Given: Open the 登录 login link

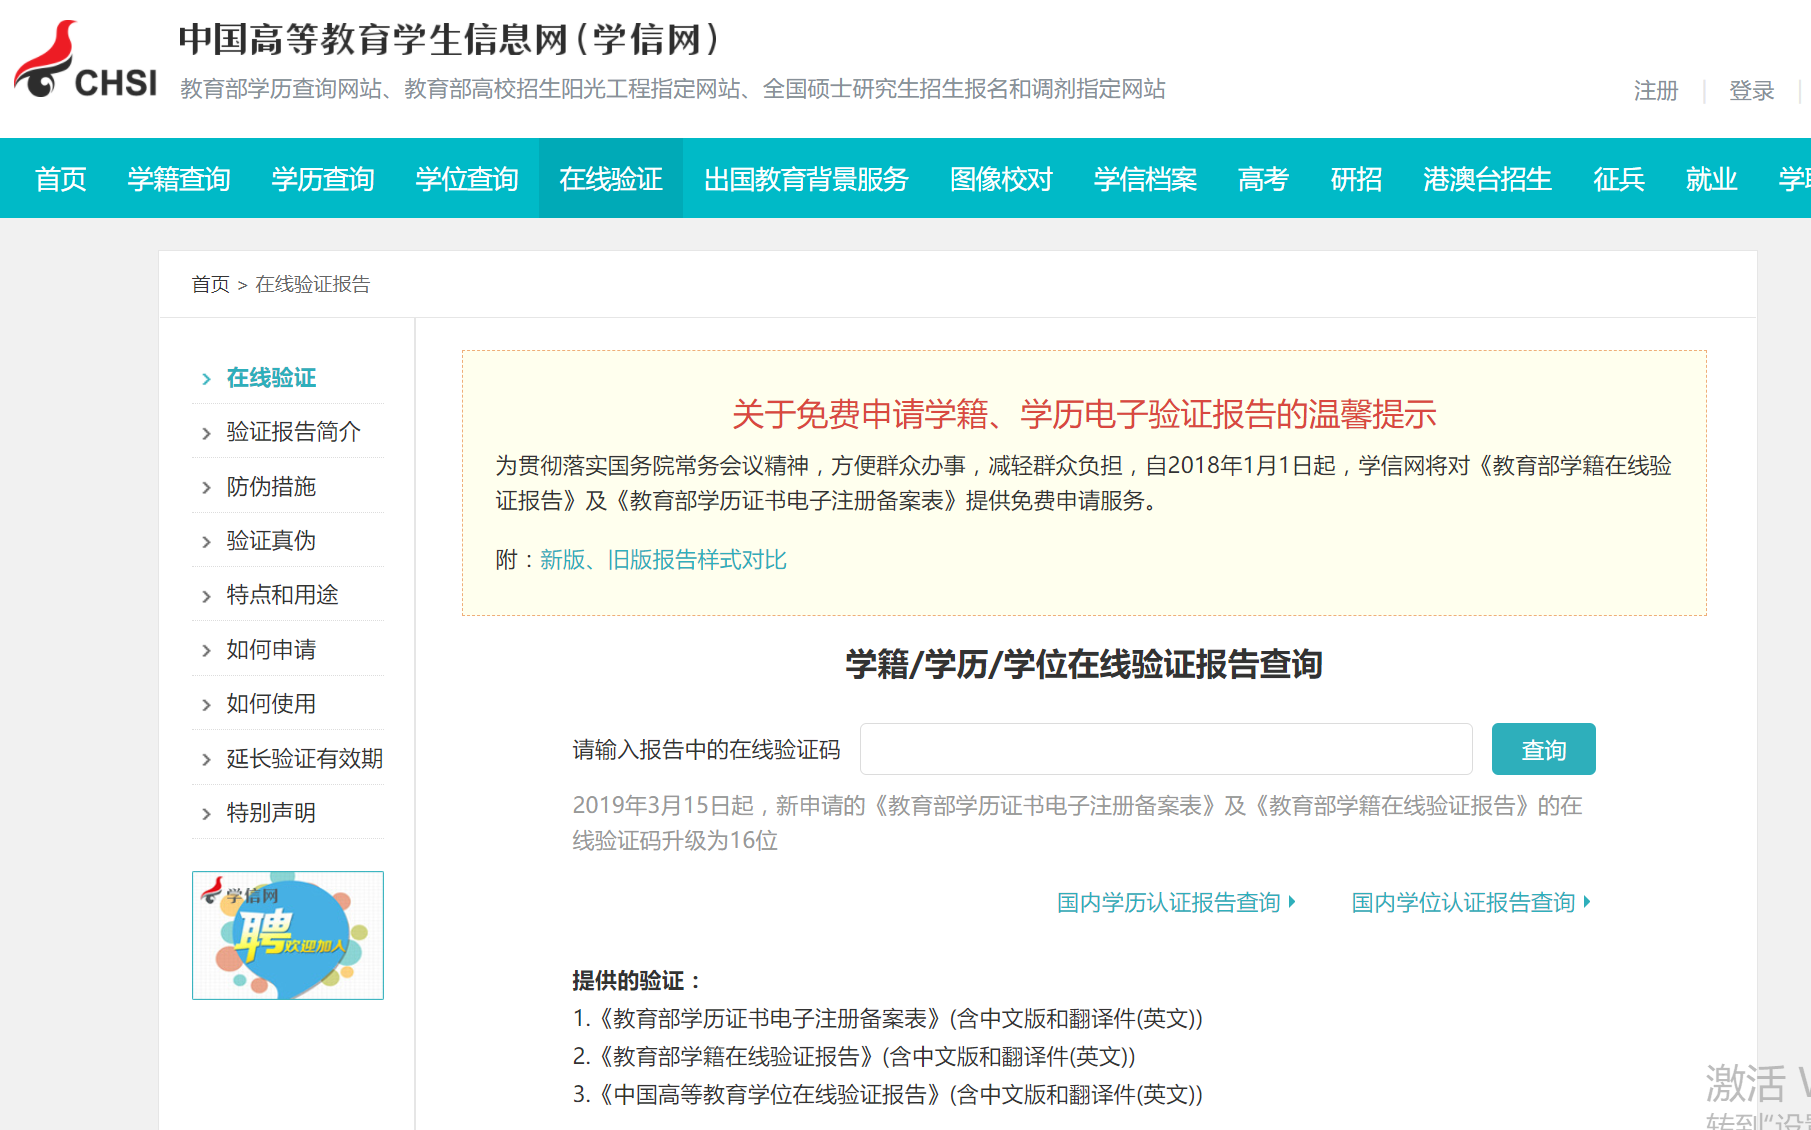Looking at the screenshot, I should coord(1751,91).
